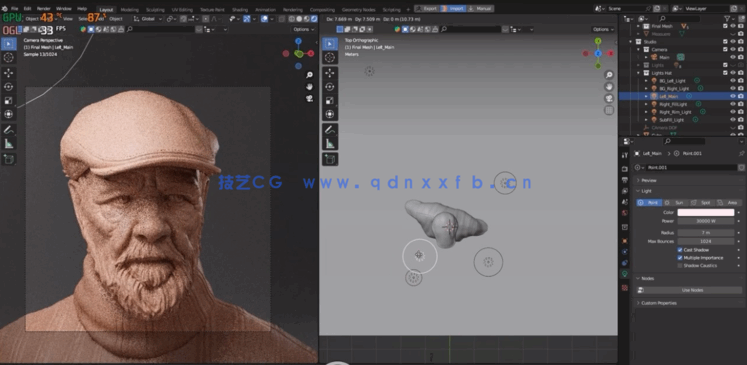Screen dimensions: 747x365
Task: Open the World properties tab
Action: 625,213
